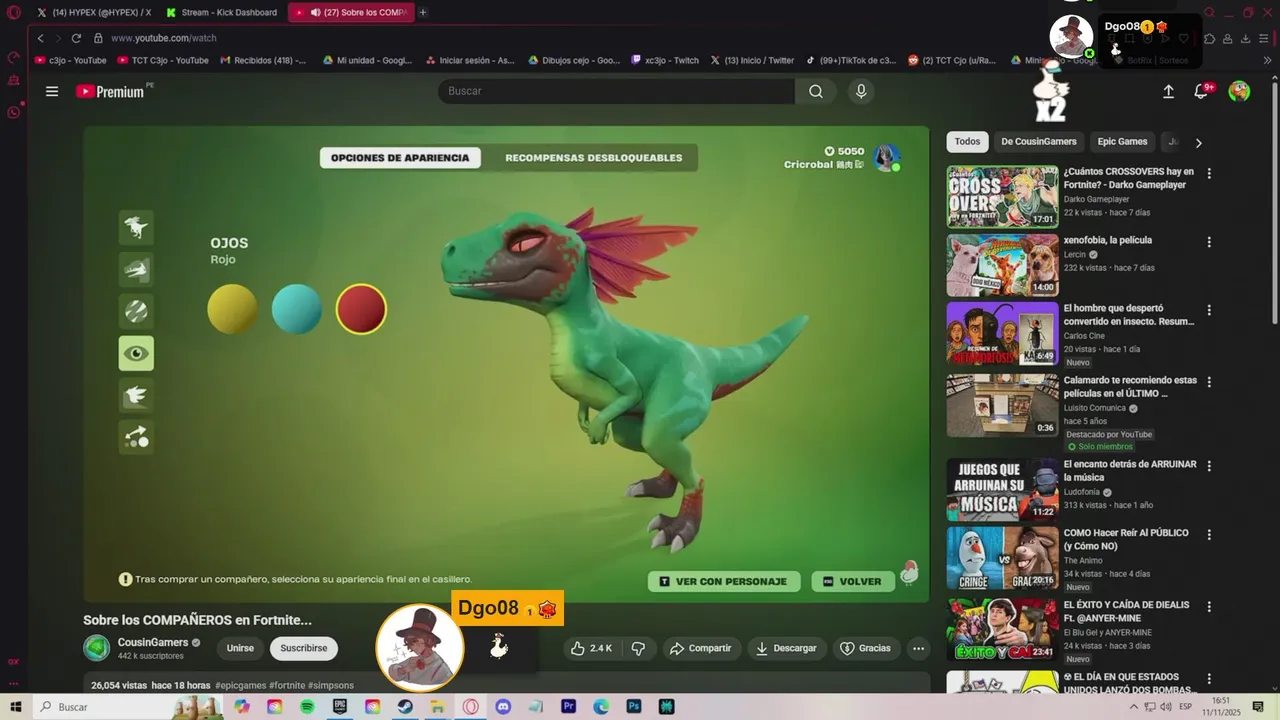Click the Descargar button

786,648
